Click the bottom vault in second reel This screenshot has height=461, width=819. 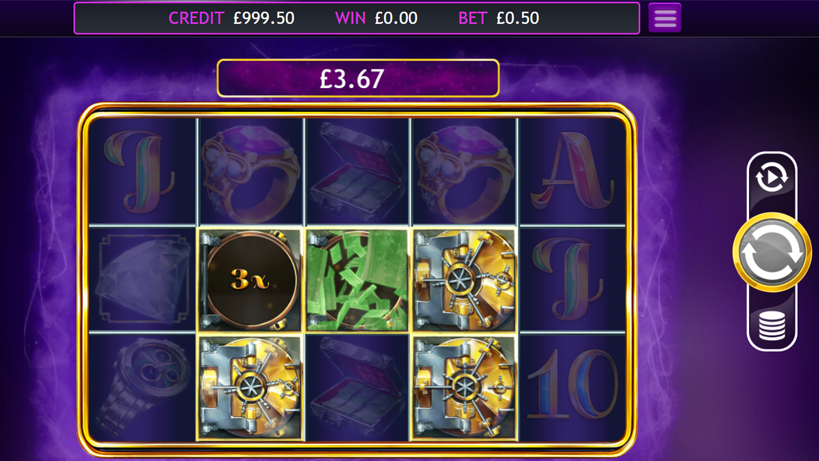[250, 388]
